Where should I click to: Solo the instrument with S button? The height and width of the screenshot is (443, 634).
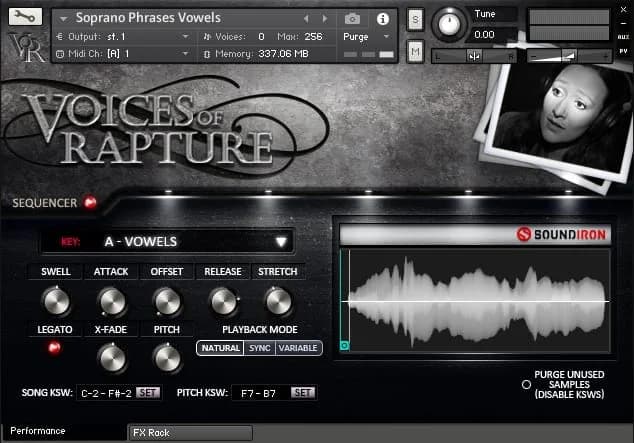415,19
